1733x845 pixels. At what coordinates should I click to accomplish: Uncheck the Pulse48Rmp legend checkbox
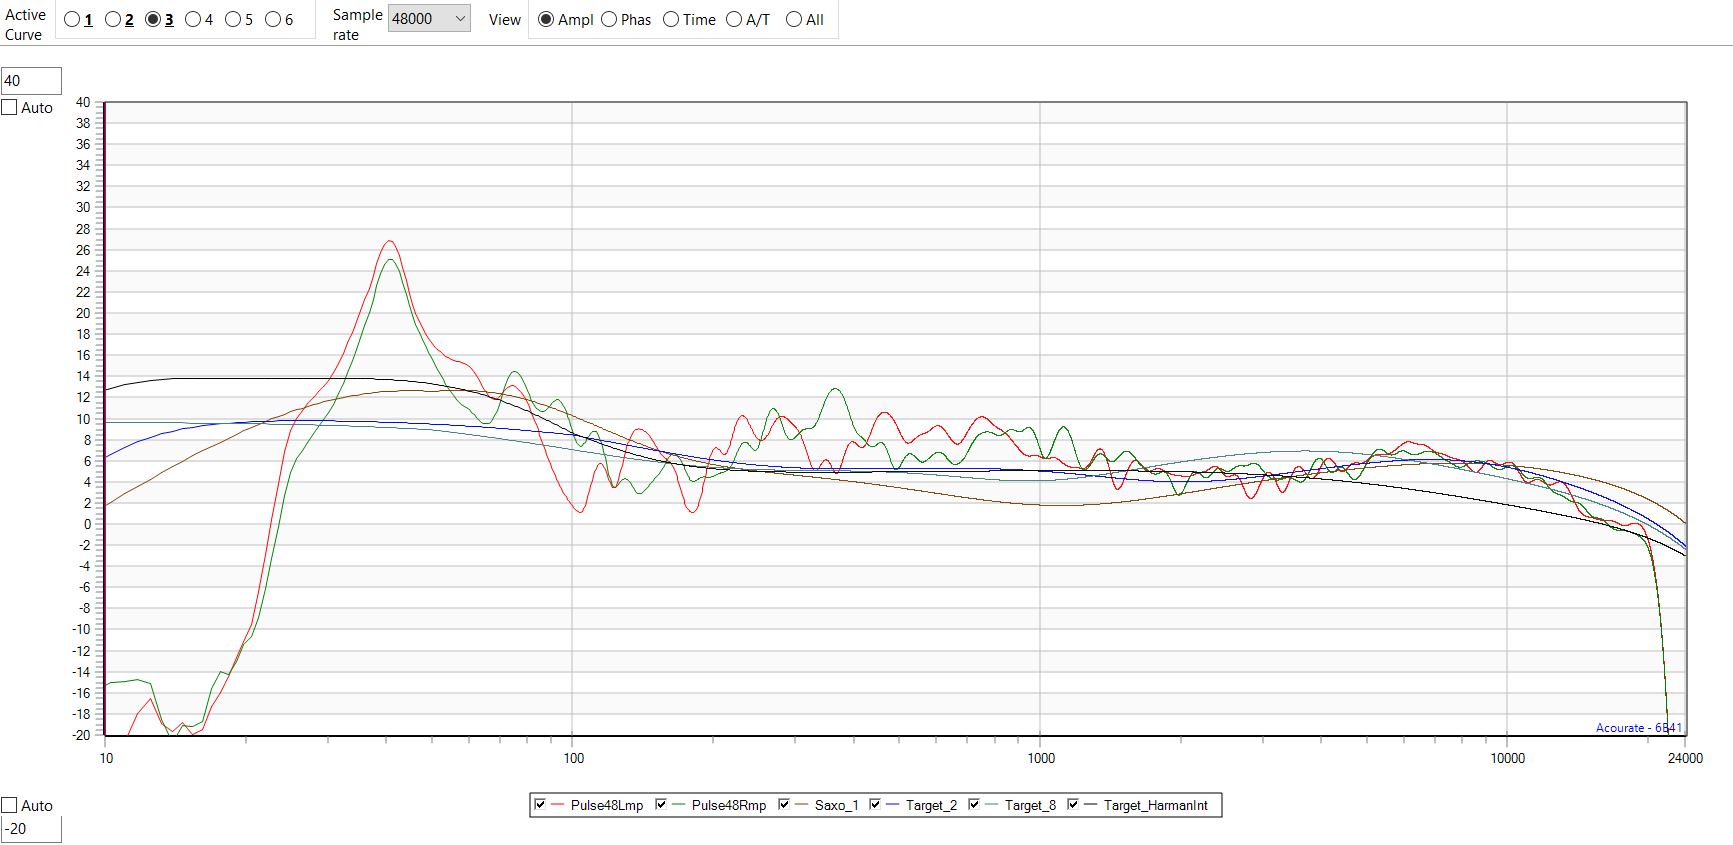click(x=661, y=804)
